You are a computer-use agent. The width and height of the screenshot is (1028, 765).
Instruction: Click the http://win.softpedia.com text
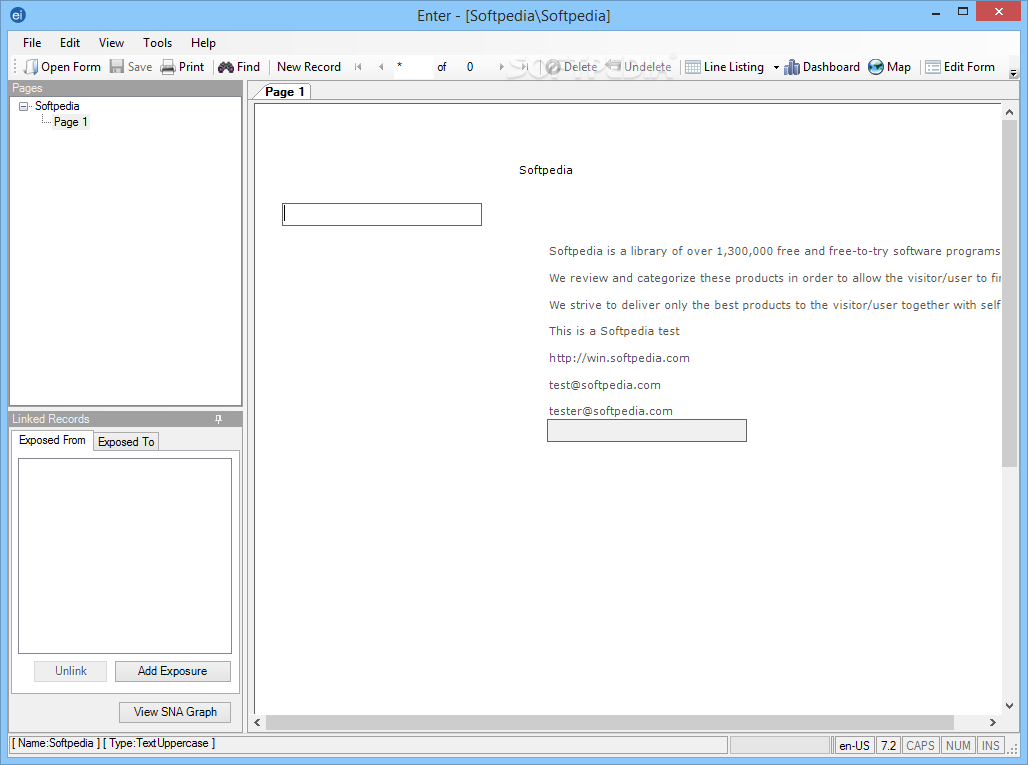pos(619,358)
